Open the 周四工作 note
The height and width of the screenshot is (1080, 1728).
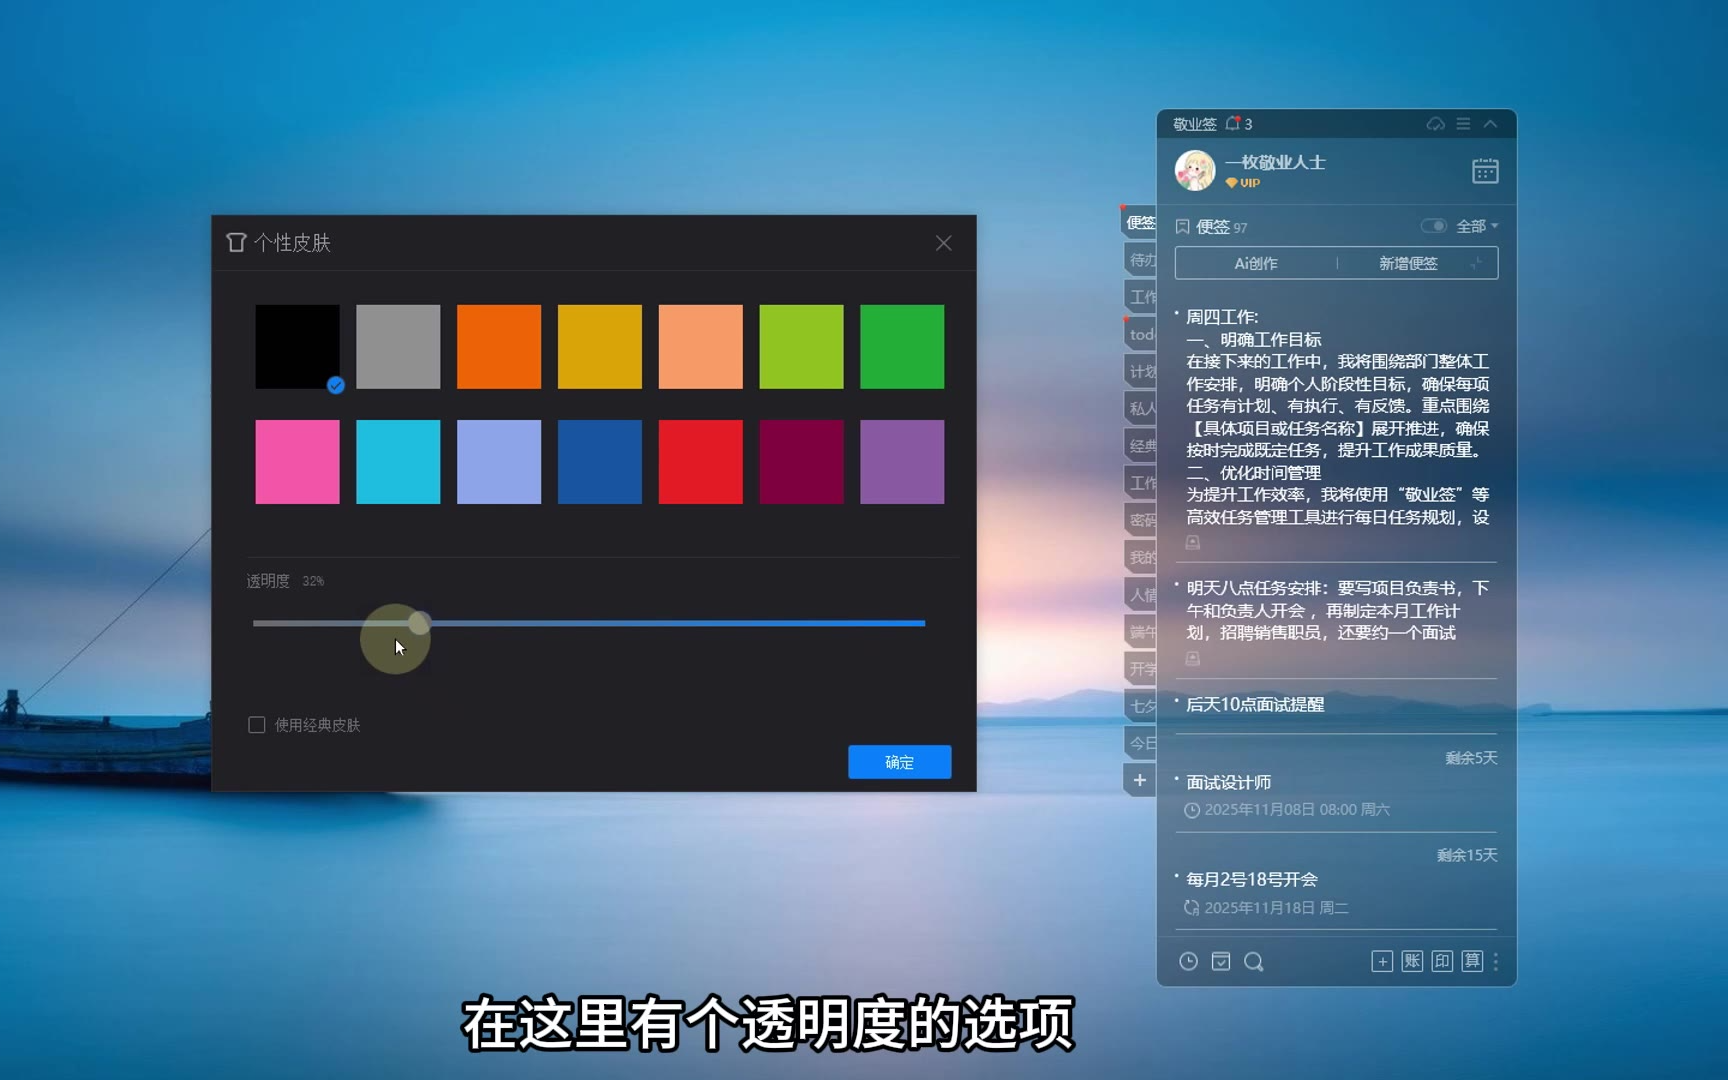coord(1337,417)
